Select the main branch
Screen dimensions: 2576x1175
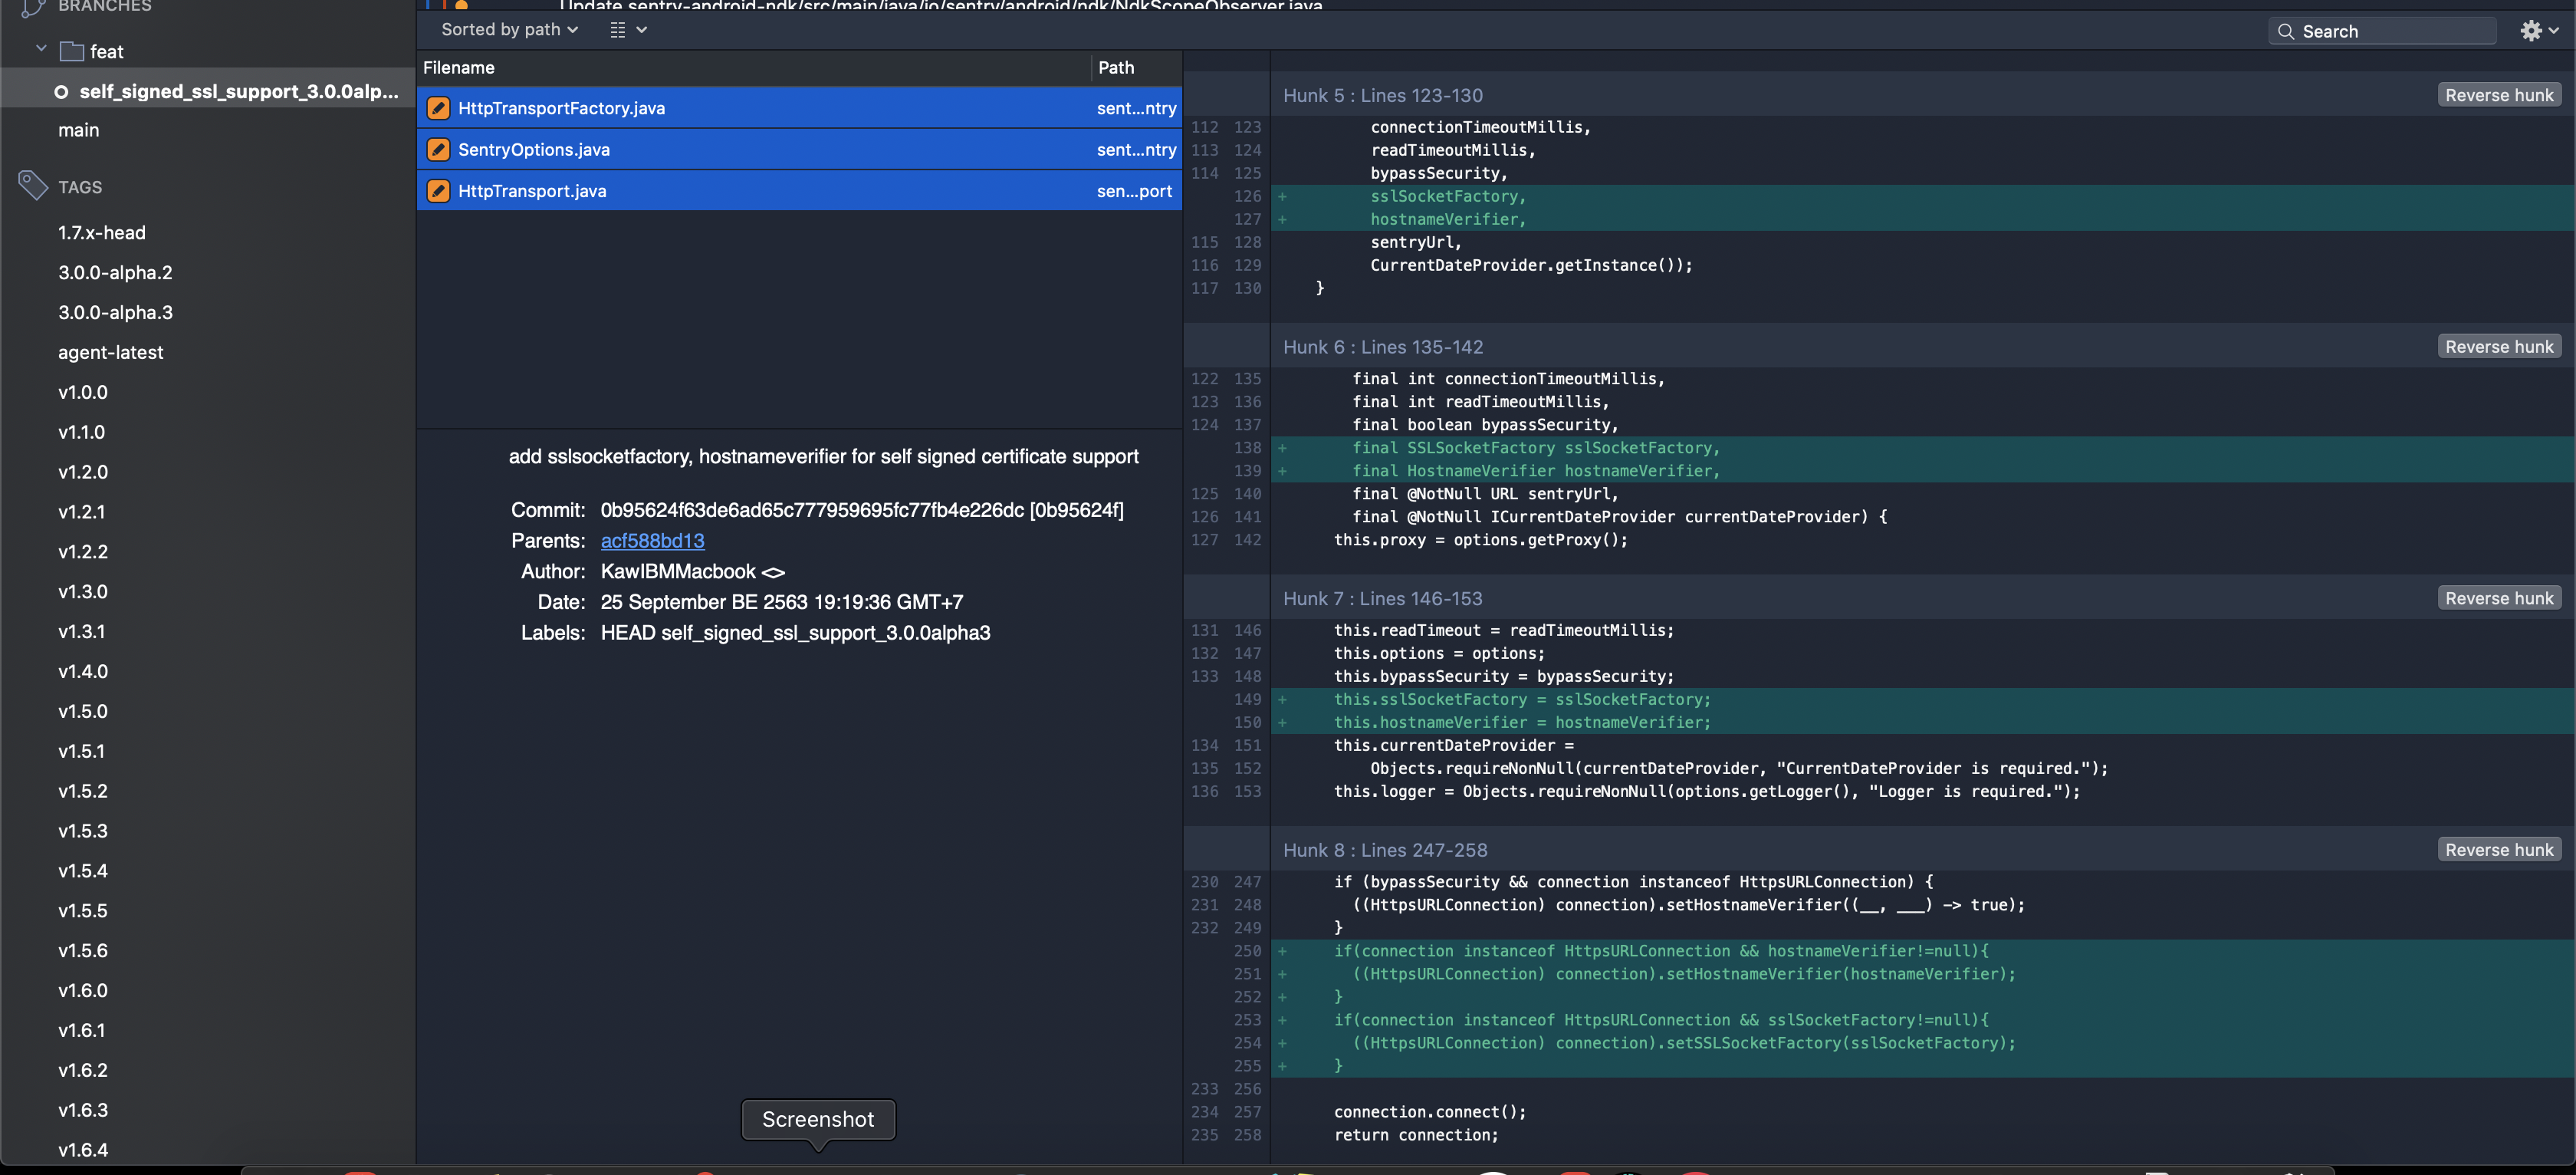pyautogui.click(x=78, y=130)
